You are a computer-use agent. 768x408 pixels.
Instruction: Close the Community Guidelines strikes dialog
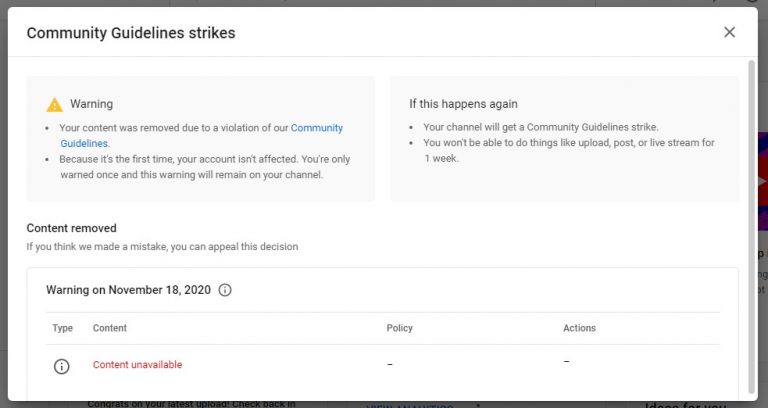pos(729,32)
